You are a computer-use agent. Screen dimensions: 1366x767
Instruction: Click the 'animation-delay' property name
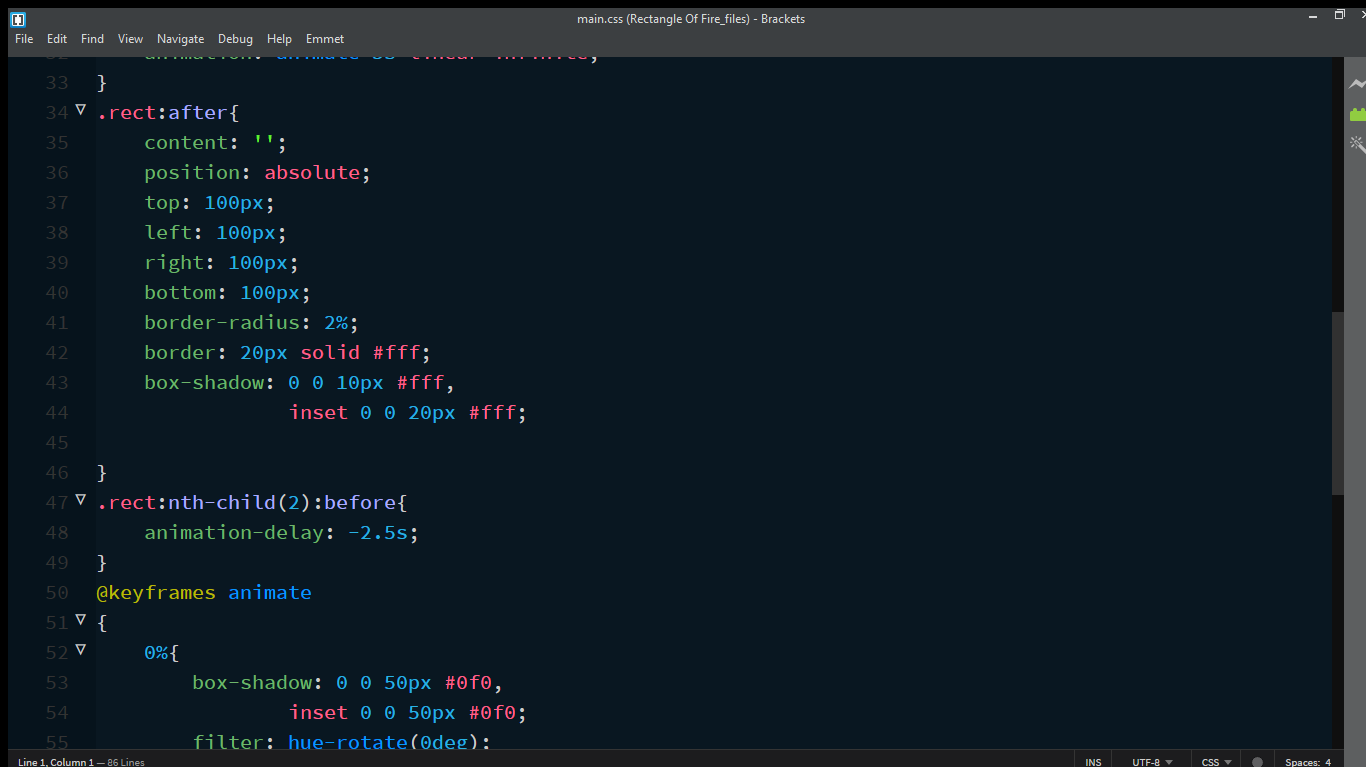pos(234,533)
